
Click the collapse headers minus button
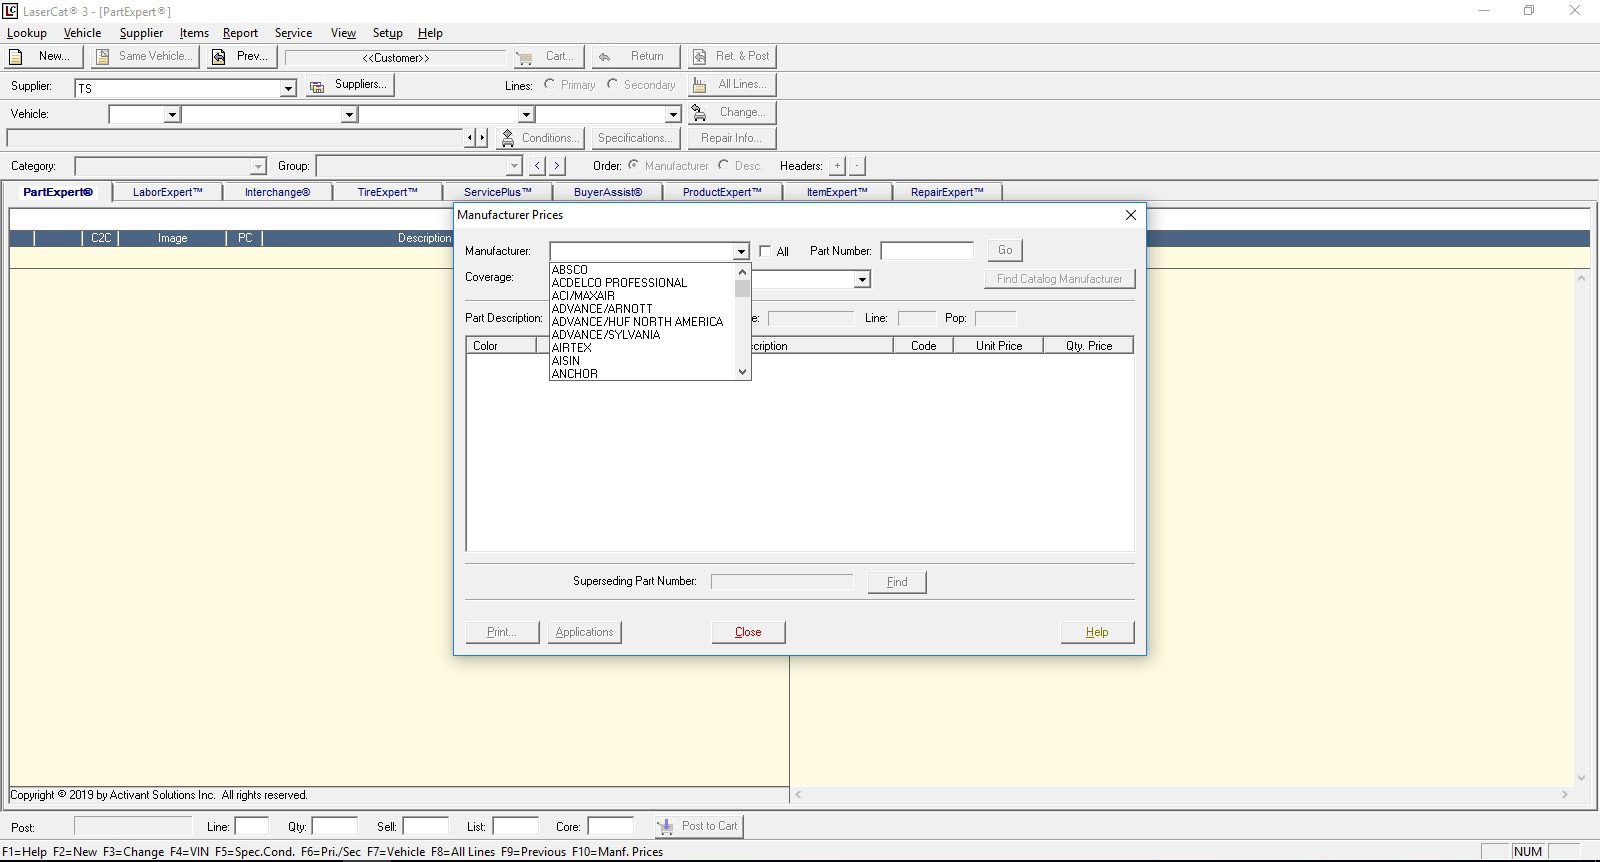click(x=857, y=166)
